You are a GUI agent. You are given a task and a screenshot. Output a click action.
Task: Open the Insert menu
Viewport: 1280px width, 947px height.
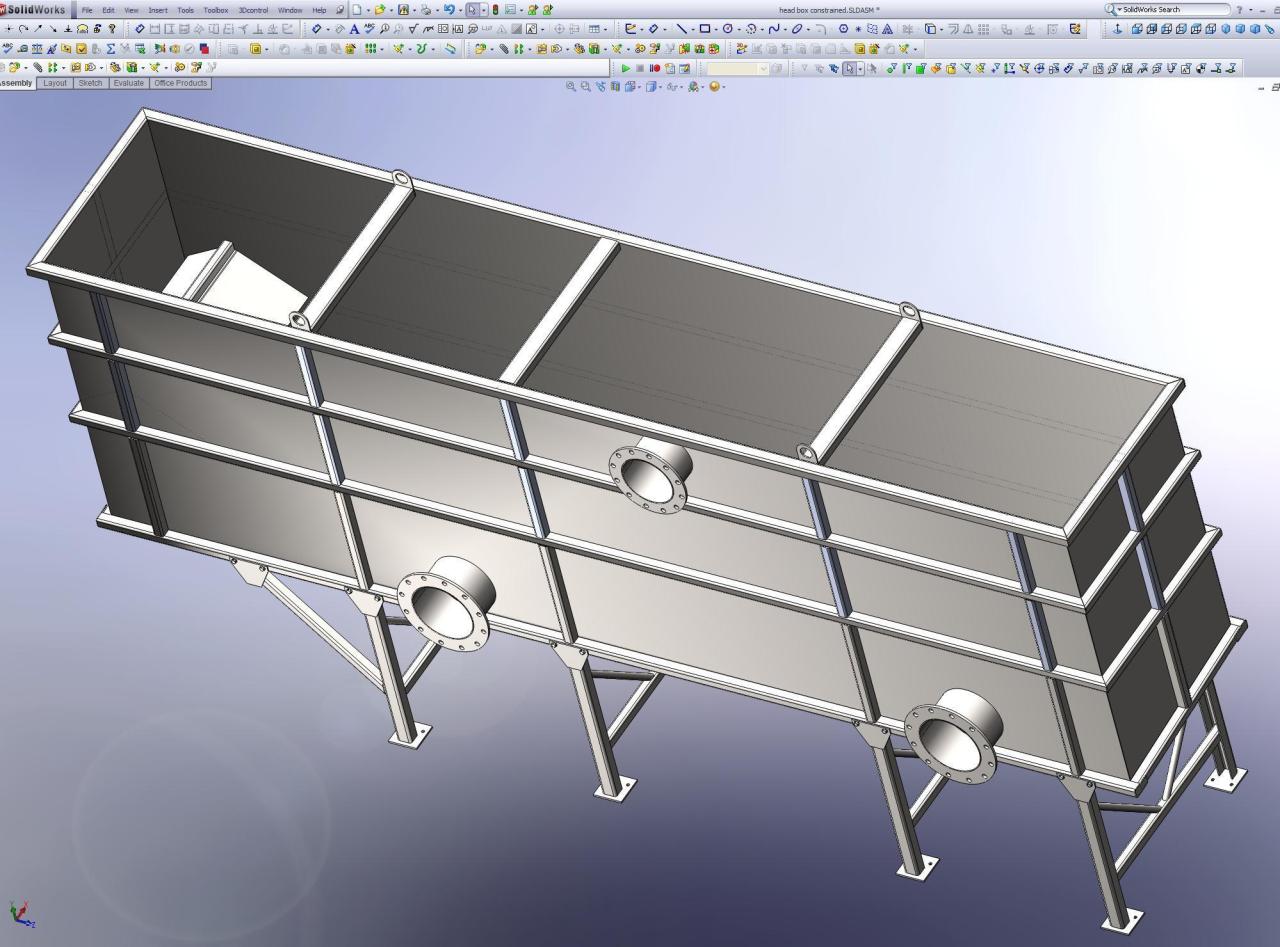tap(158, 10)
